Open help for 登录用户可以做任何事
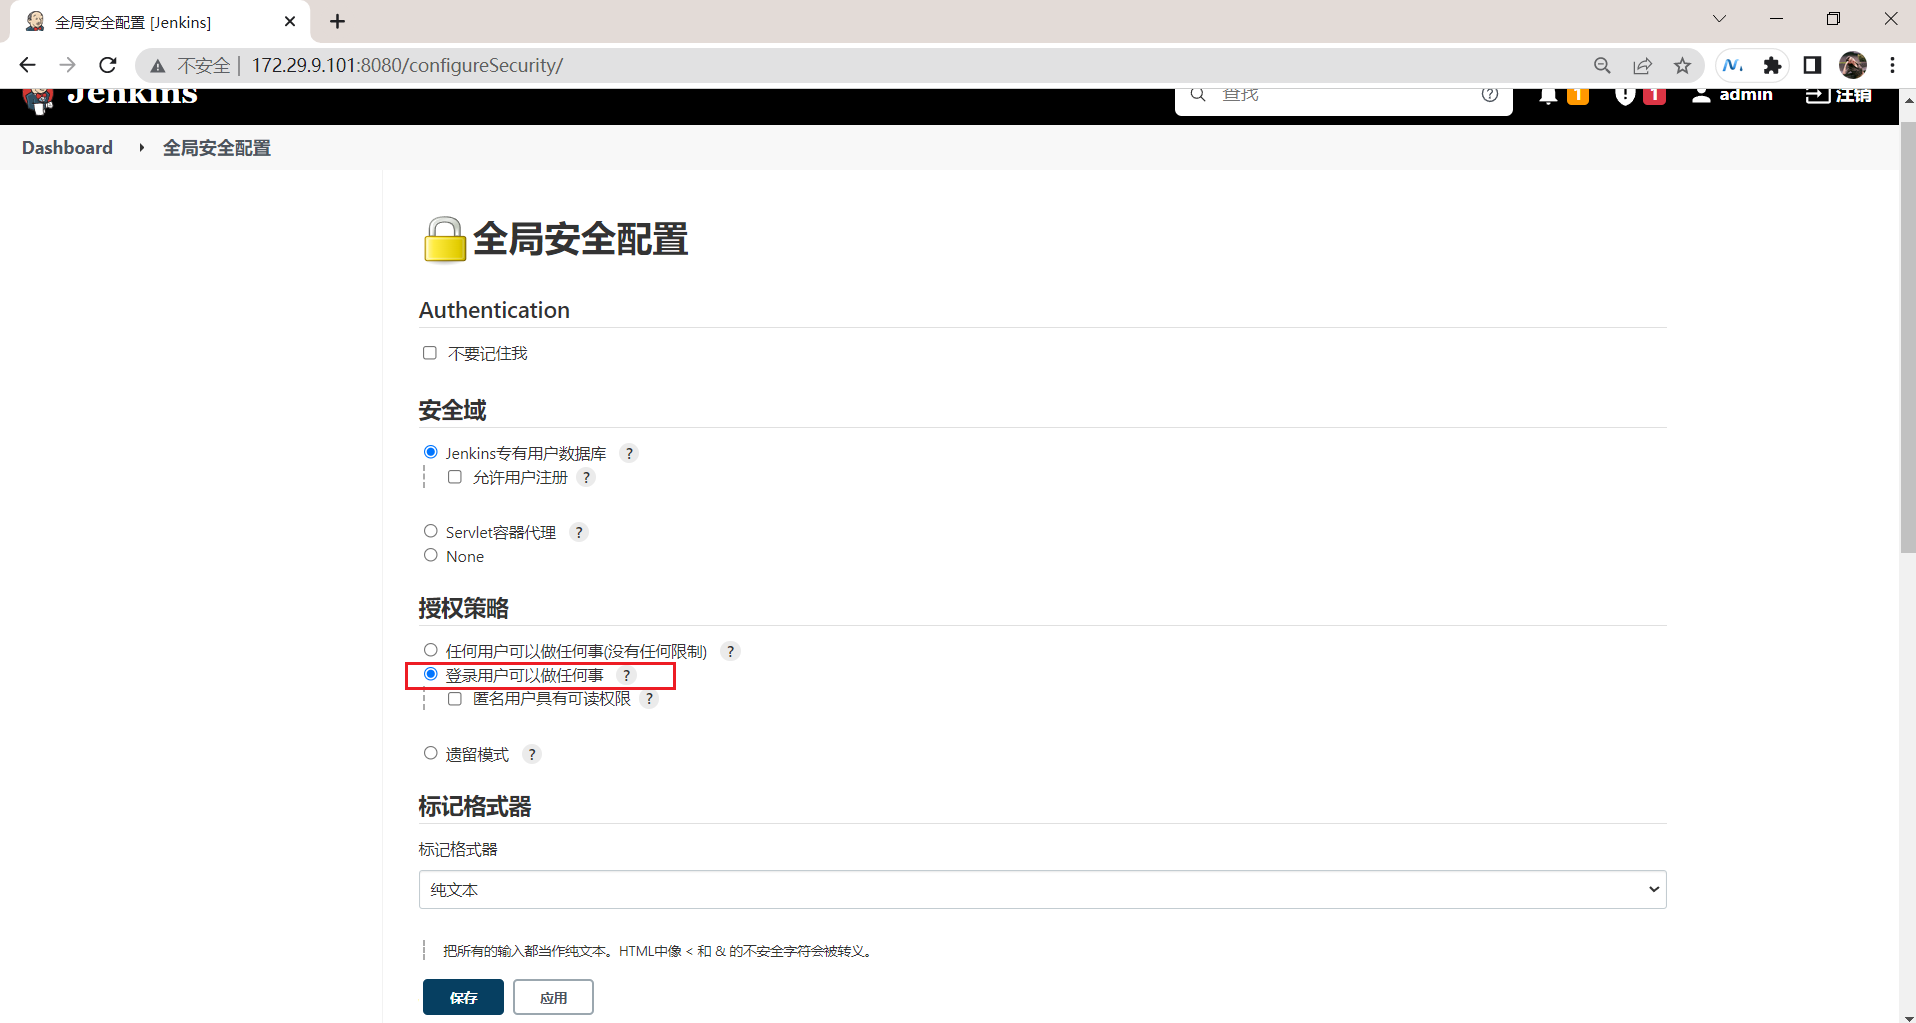 pos(627,675)
